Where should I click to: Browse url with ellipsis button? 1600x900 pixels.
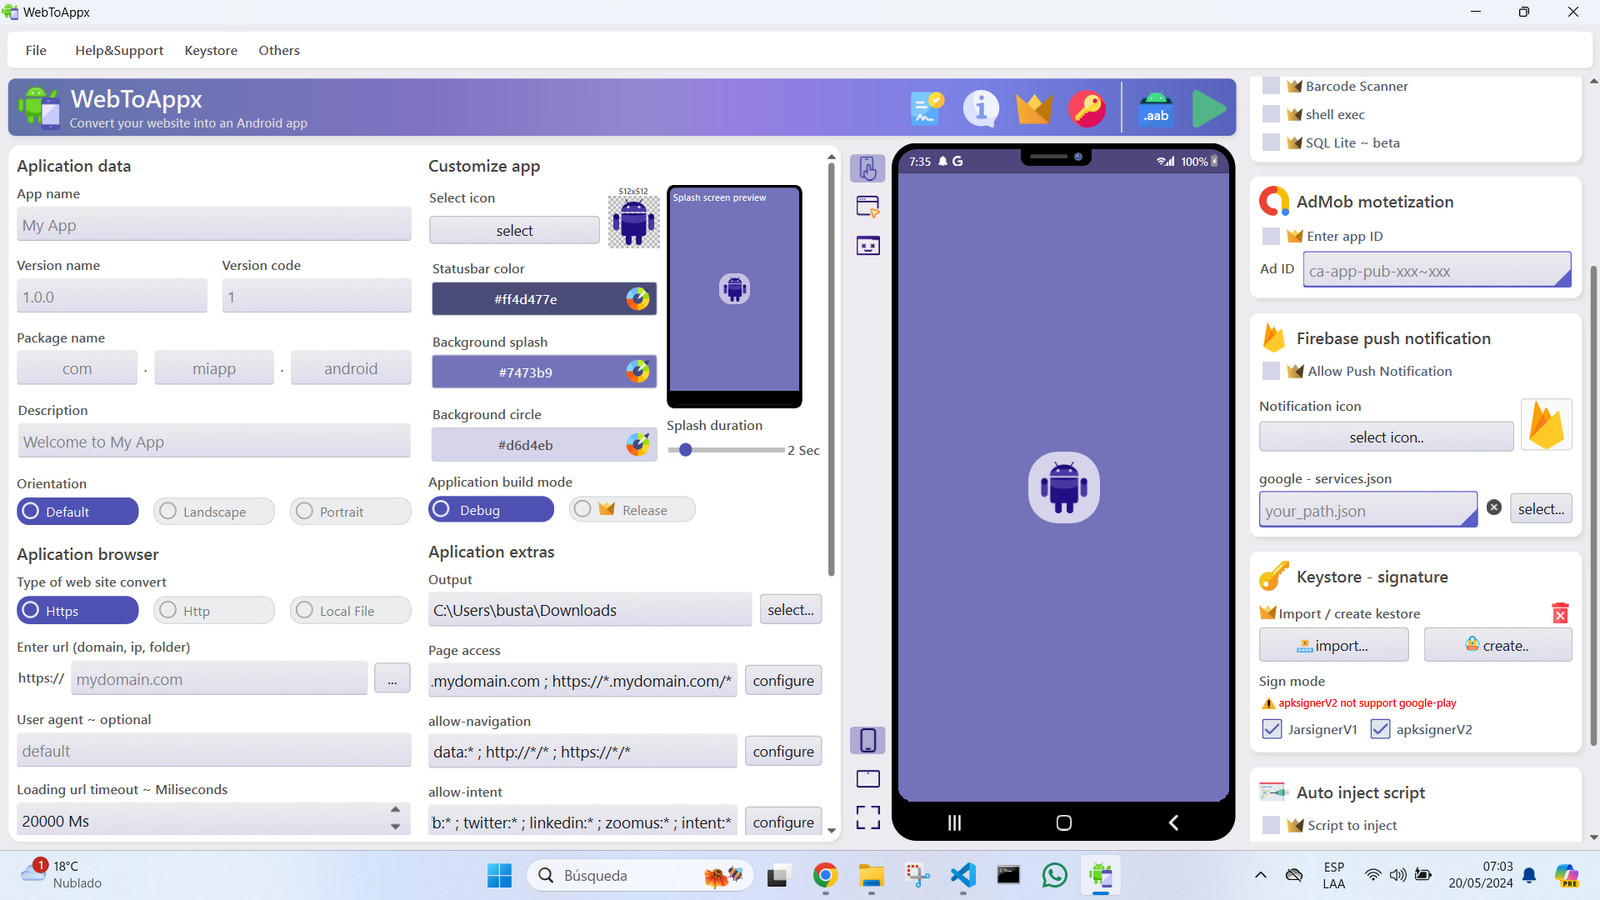click(392, 678)
